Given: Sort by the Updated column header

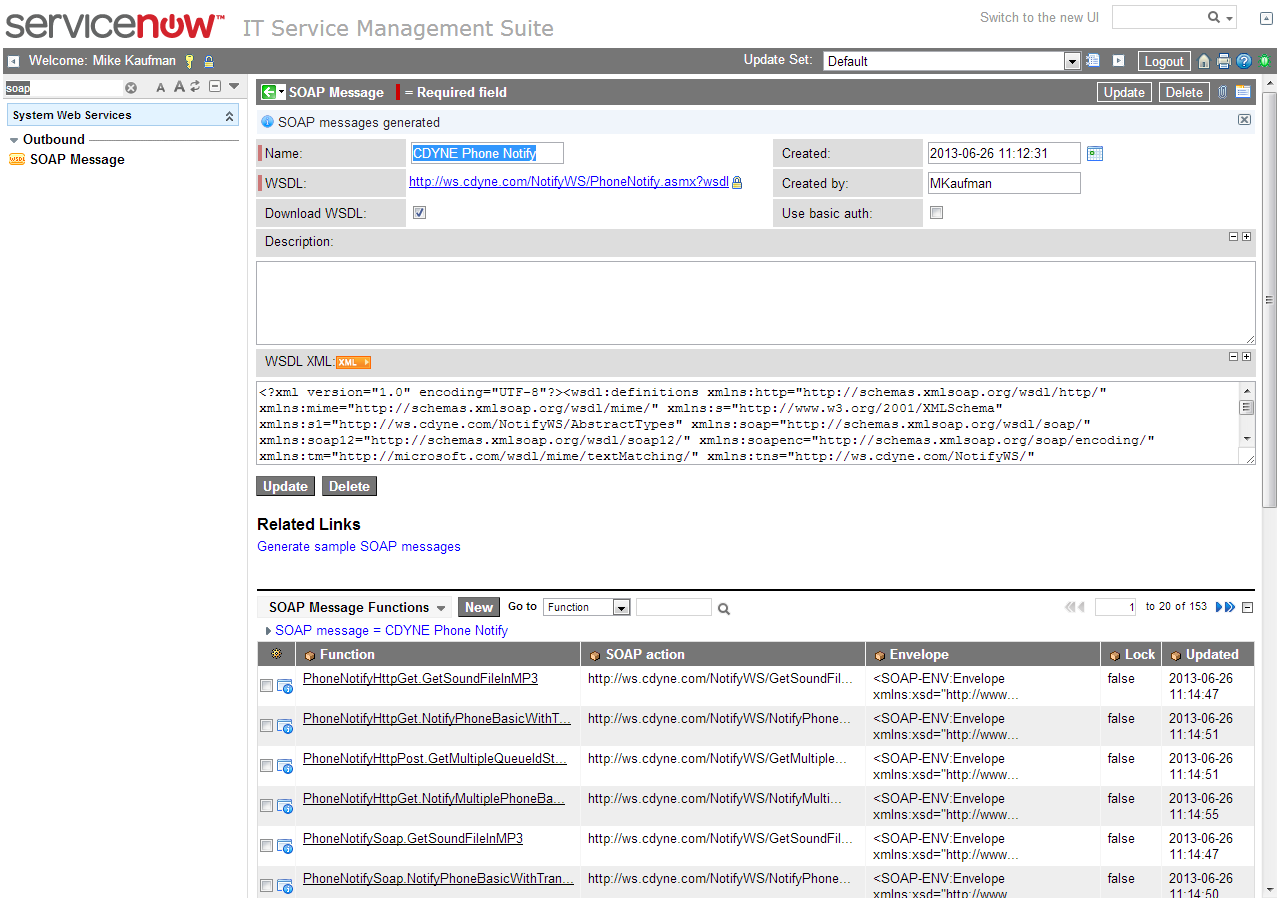Looking at the screenshot, I should click(1212, 654).
